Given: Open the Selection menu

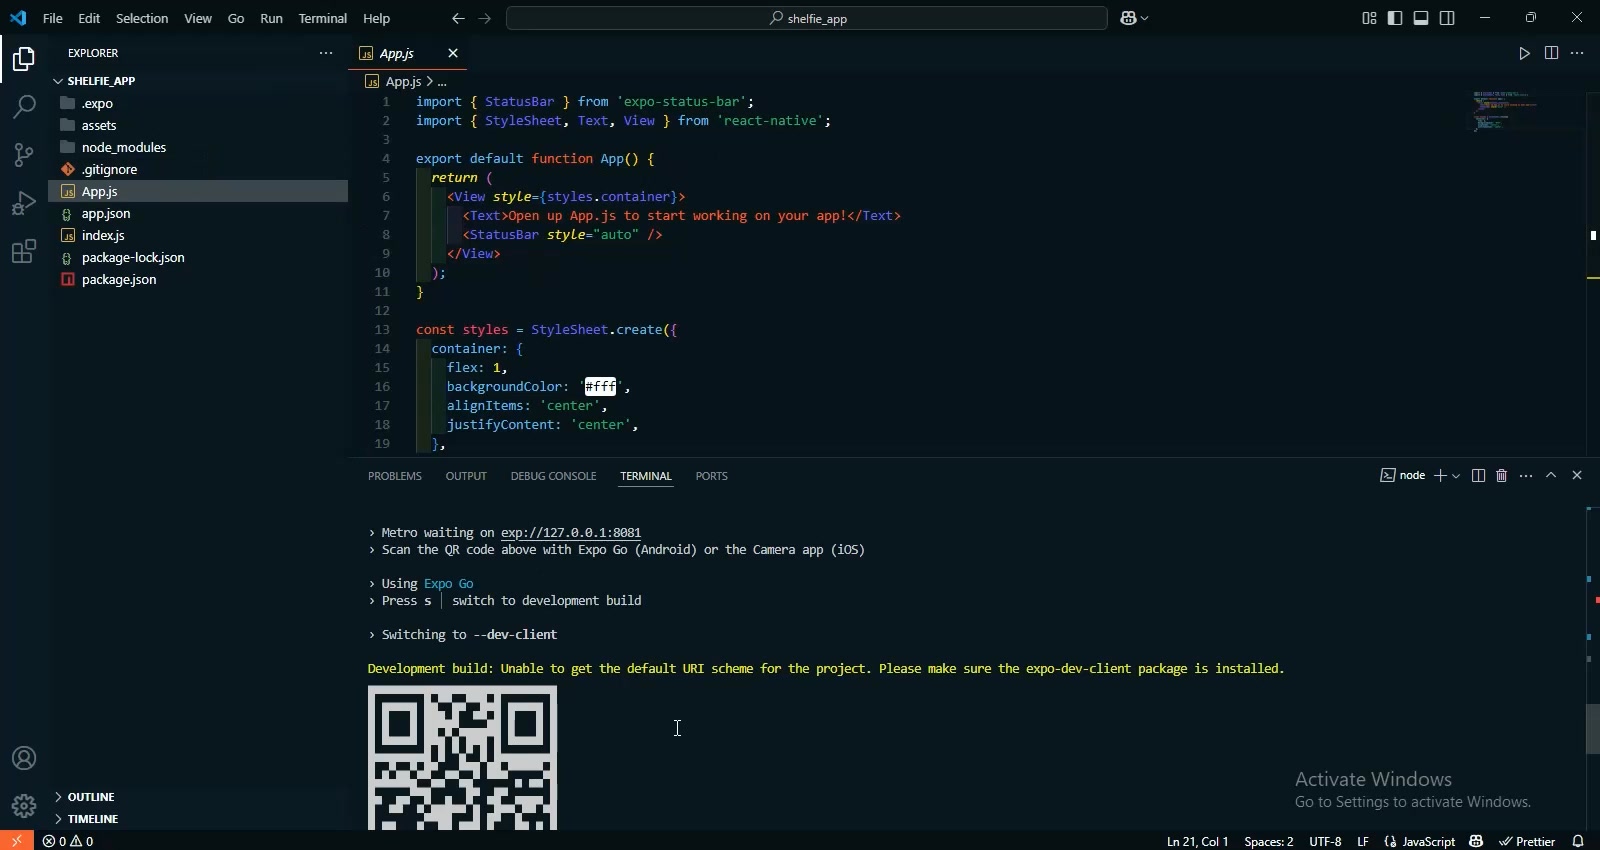Looking at the screenshot, I should coord(142,19).
